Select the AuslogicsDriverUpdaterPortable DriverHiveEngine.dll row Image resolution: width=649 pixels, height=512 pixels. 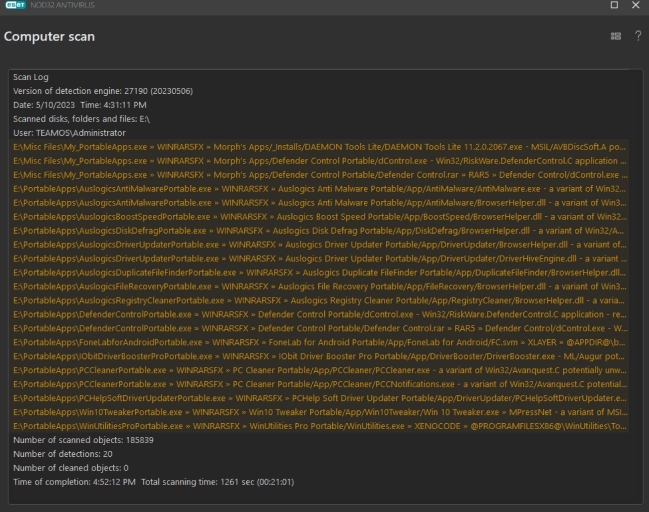[320, 259]
